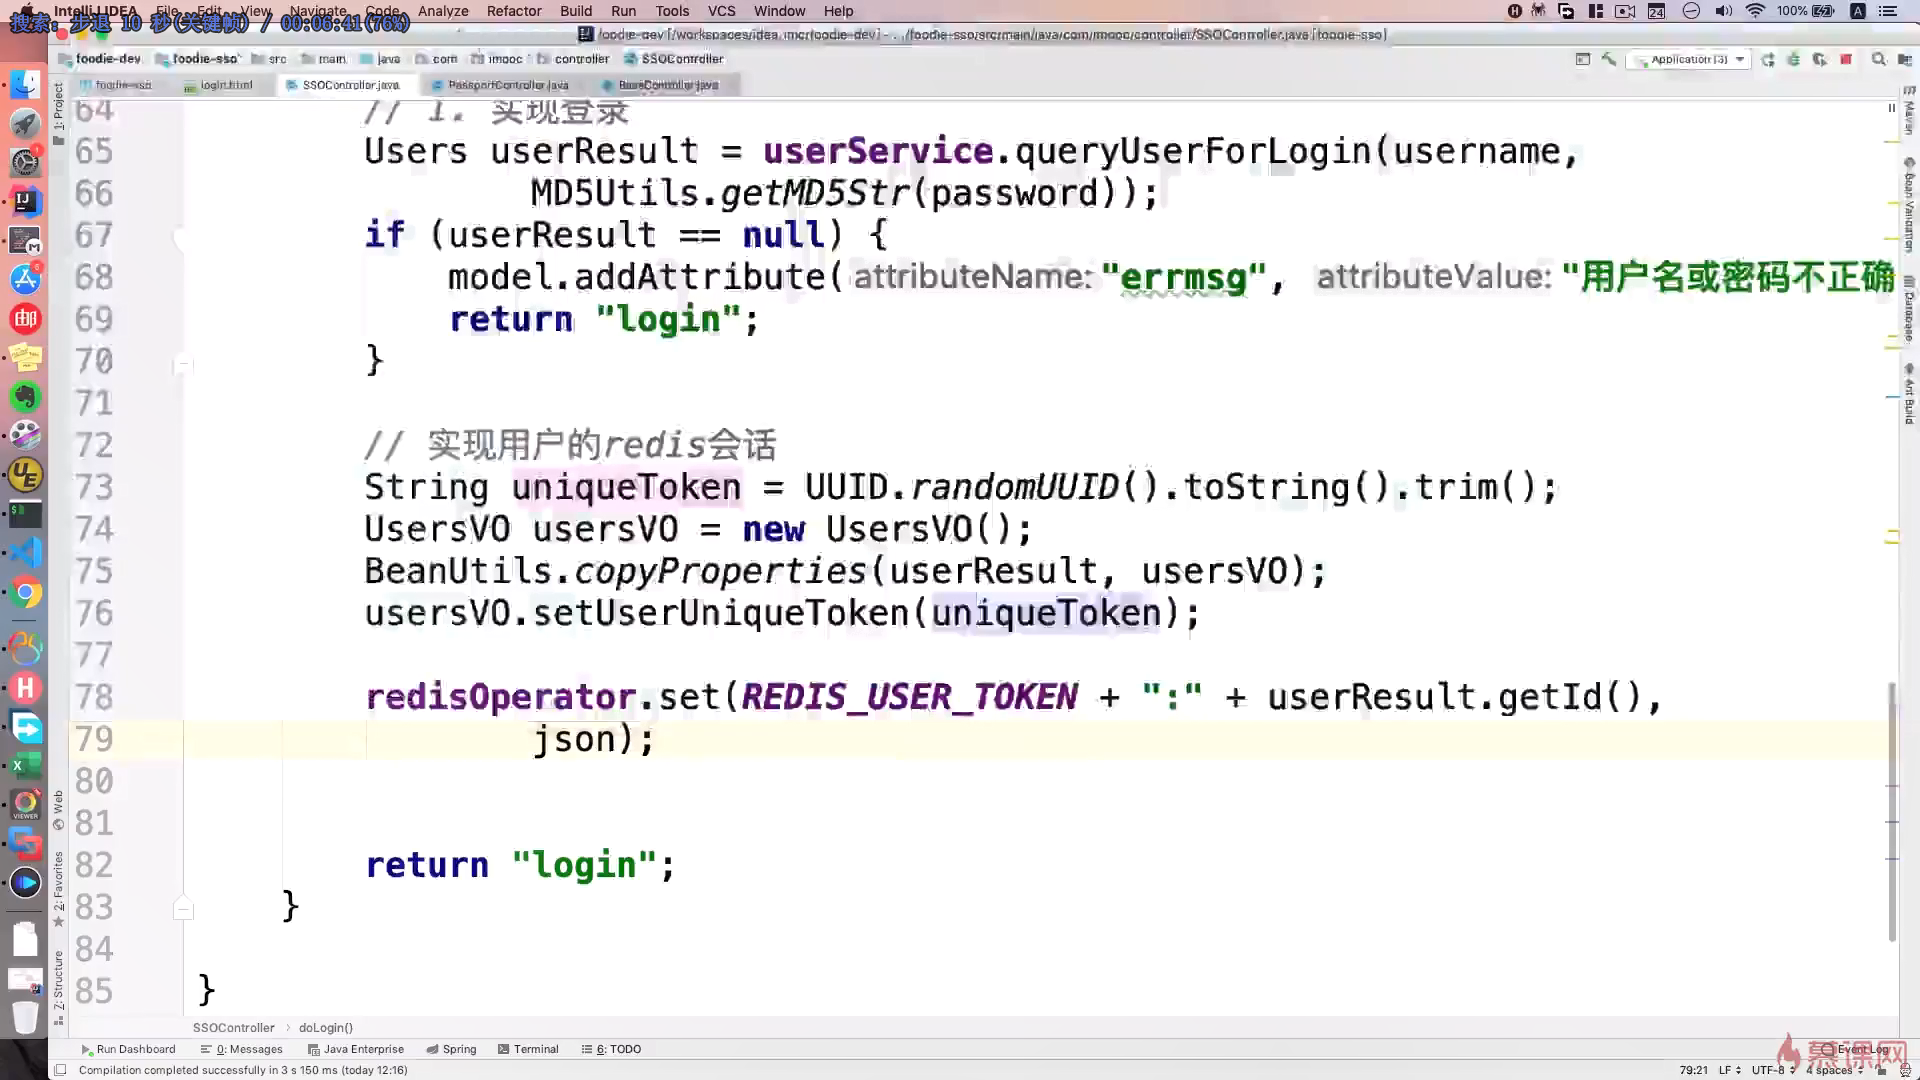The height and width of the screenshot is (1080, 1920).
Task: Collapse the method fold marker at line 83
Action: 183,908
